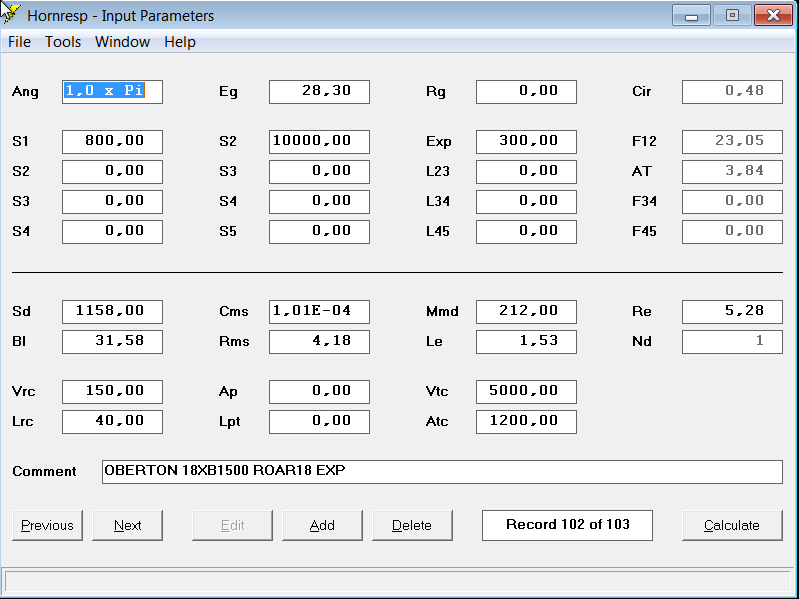Click the greyed-out Edit button
Viewport: 799px width, 599px height.
click(232, 525)
